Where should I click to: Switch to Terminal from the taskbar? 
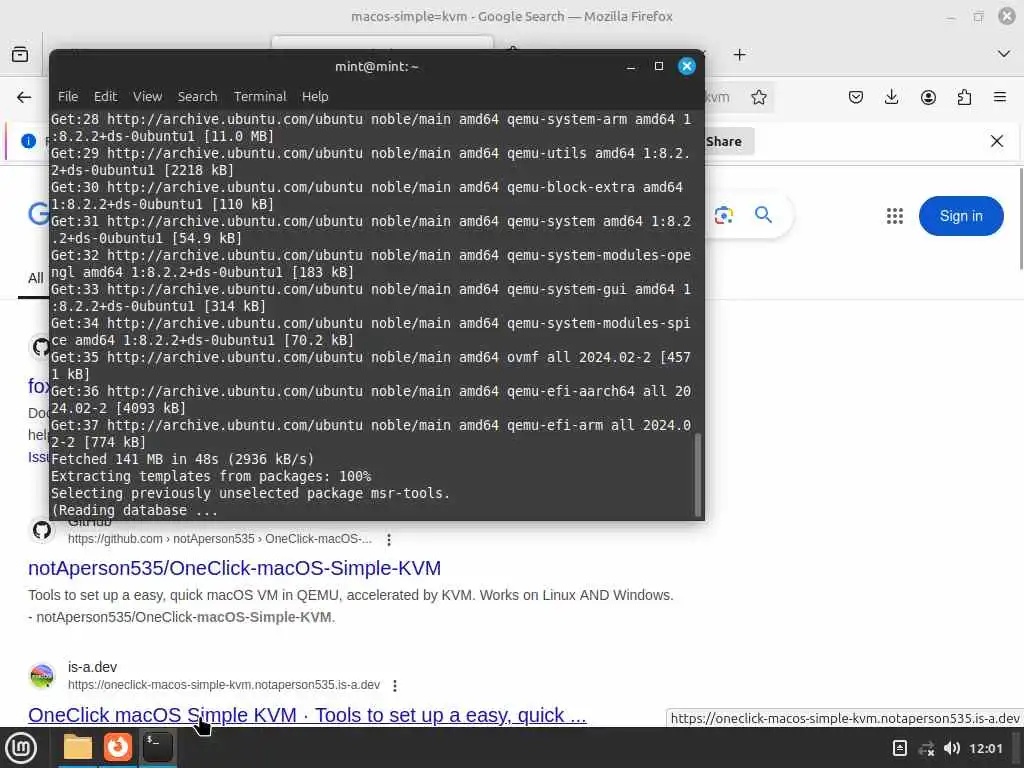click(x=157, y=747)
